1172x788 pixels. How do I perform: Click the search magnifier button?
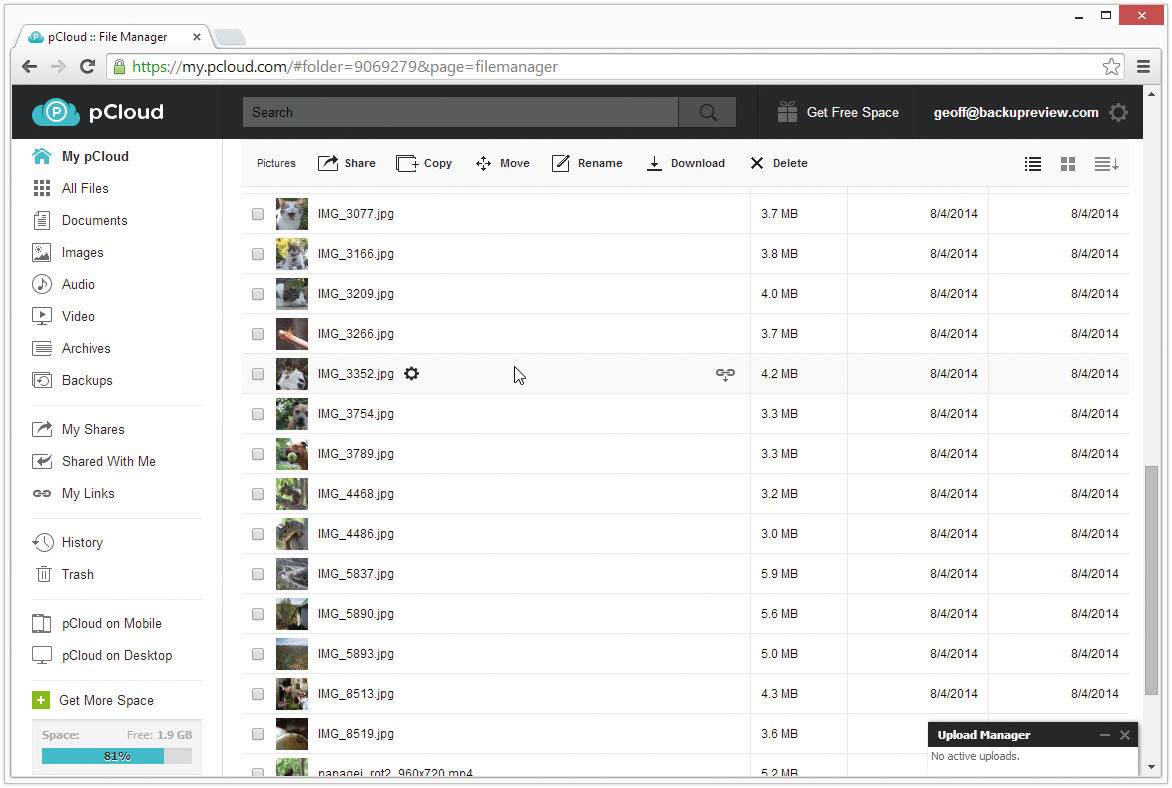click(x=707, y=112)
